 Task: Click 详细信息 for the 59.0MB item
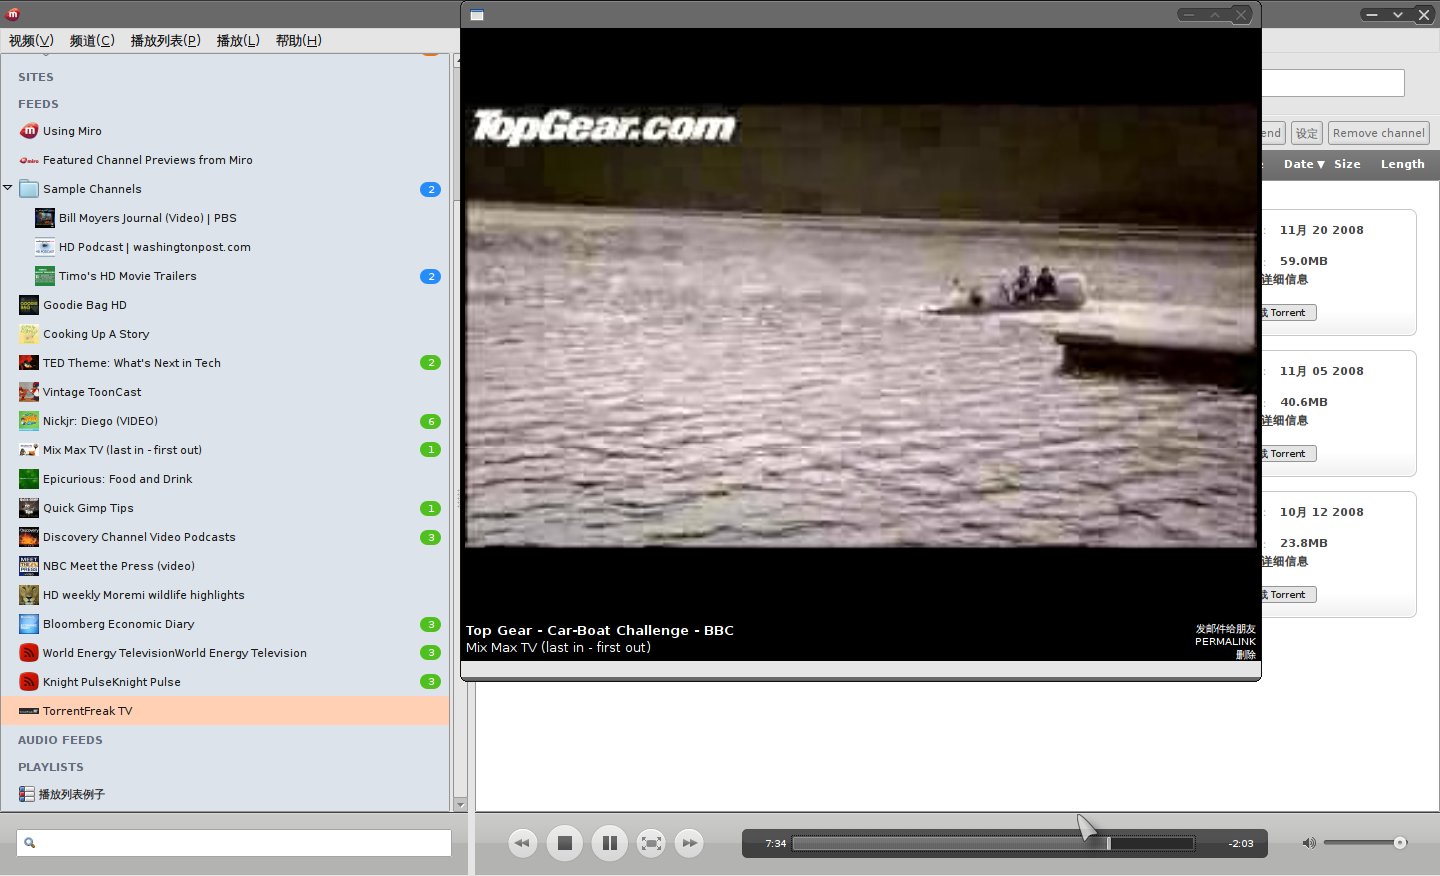click(x=1285, y=280)
